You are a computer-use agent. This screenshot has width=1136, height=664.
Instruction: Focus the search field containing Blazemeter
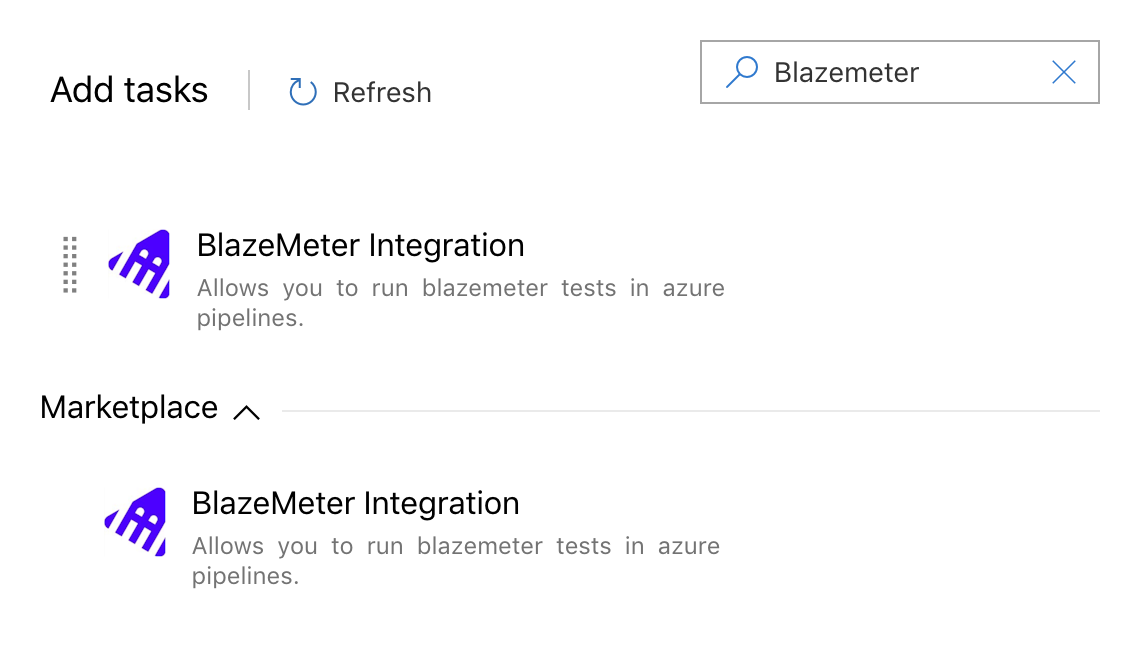coord(899,72)
